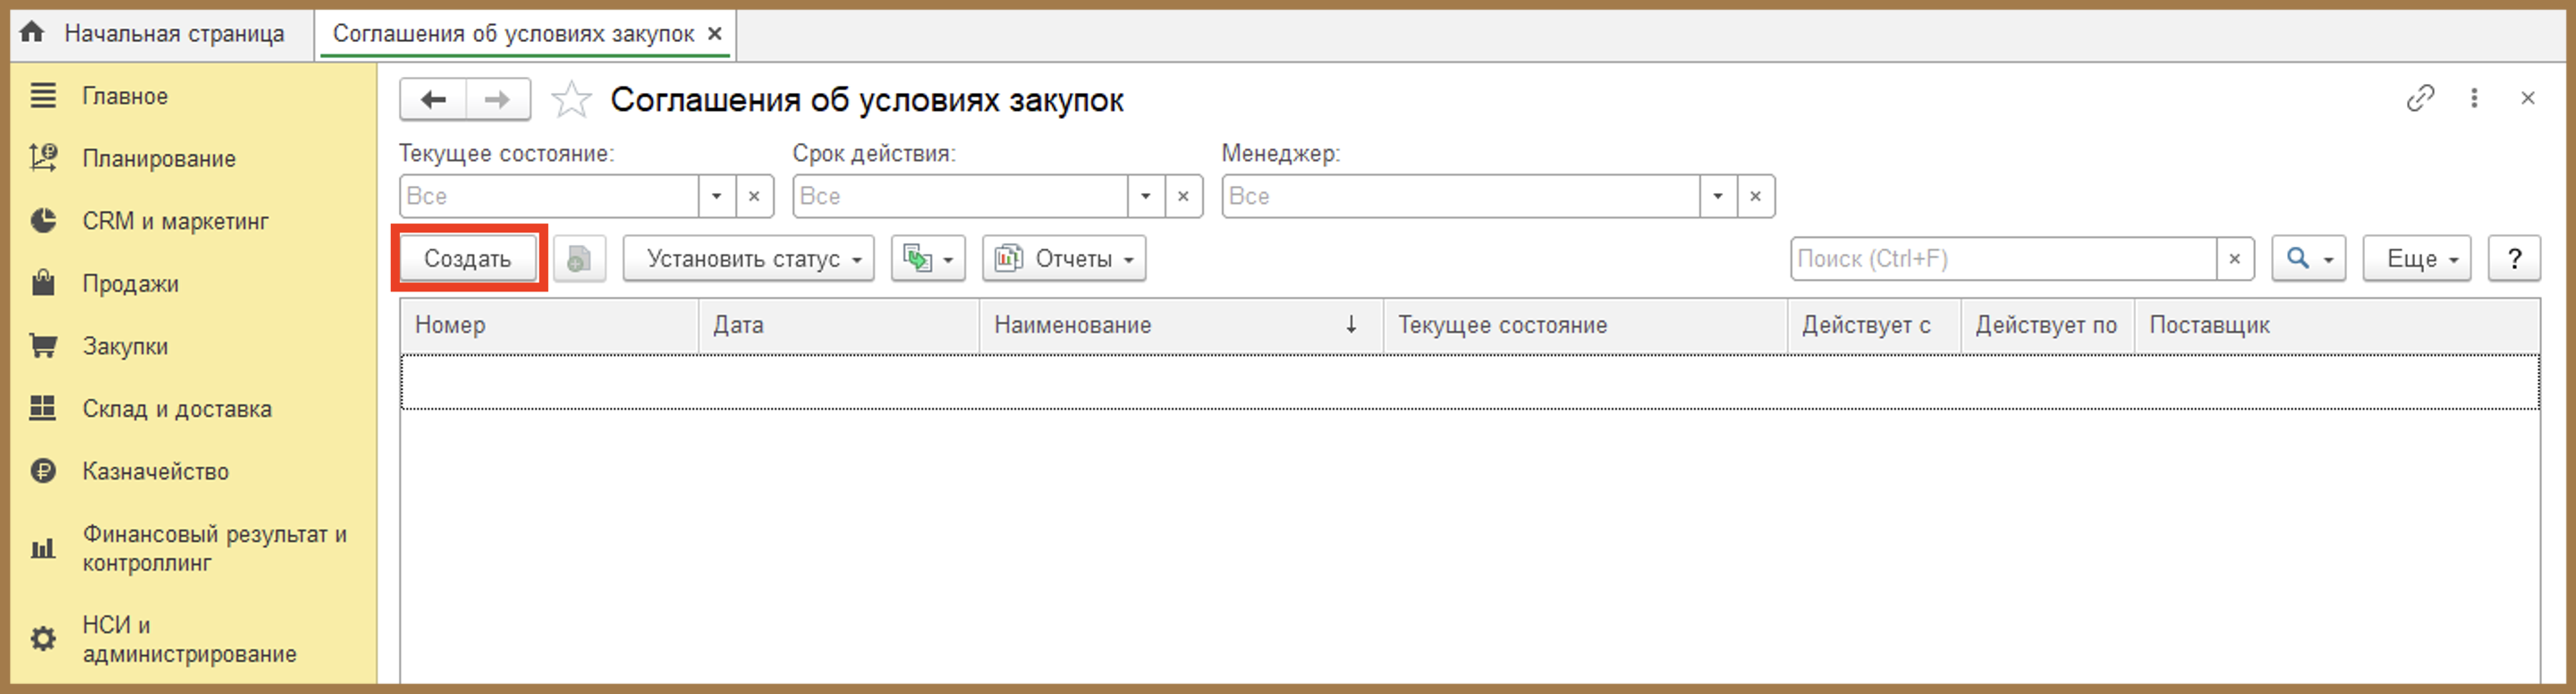Image resolution: width=2576 pixels, height=694 pixels.
Task: Add page to favorites with star icon
Action: click(571, 100)
